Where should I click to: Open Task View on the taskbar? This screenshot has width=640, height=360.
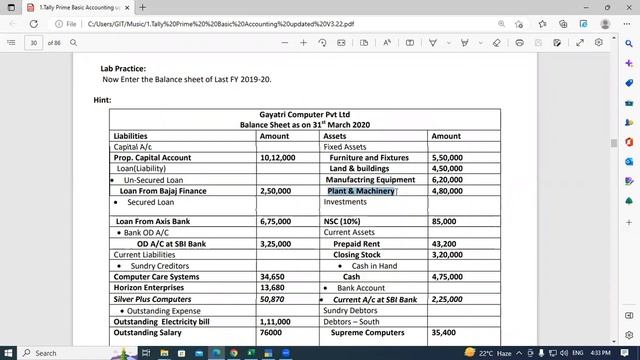[146, 353]
